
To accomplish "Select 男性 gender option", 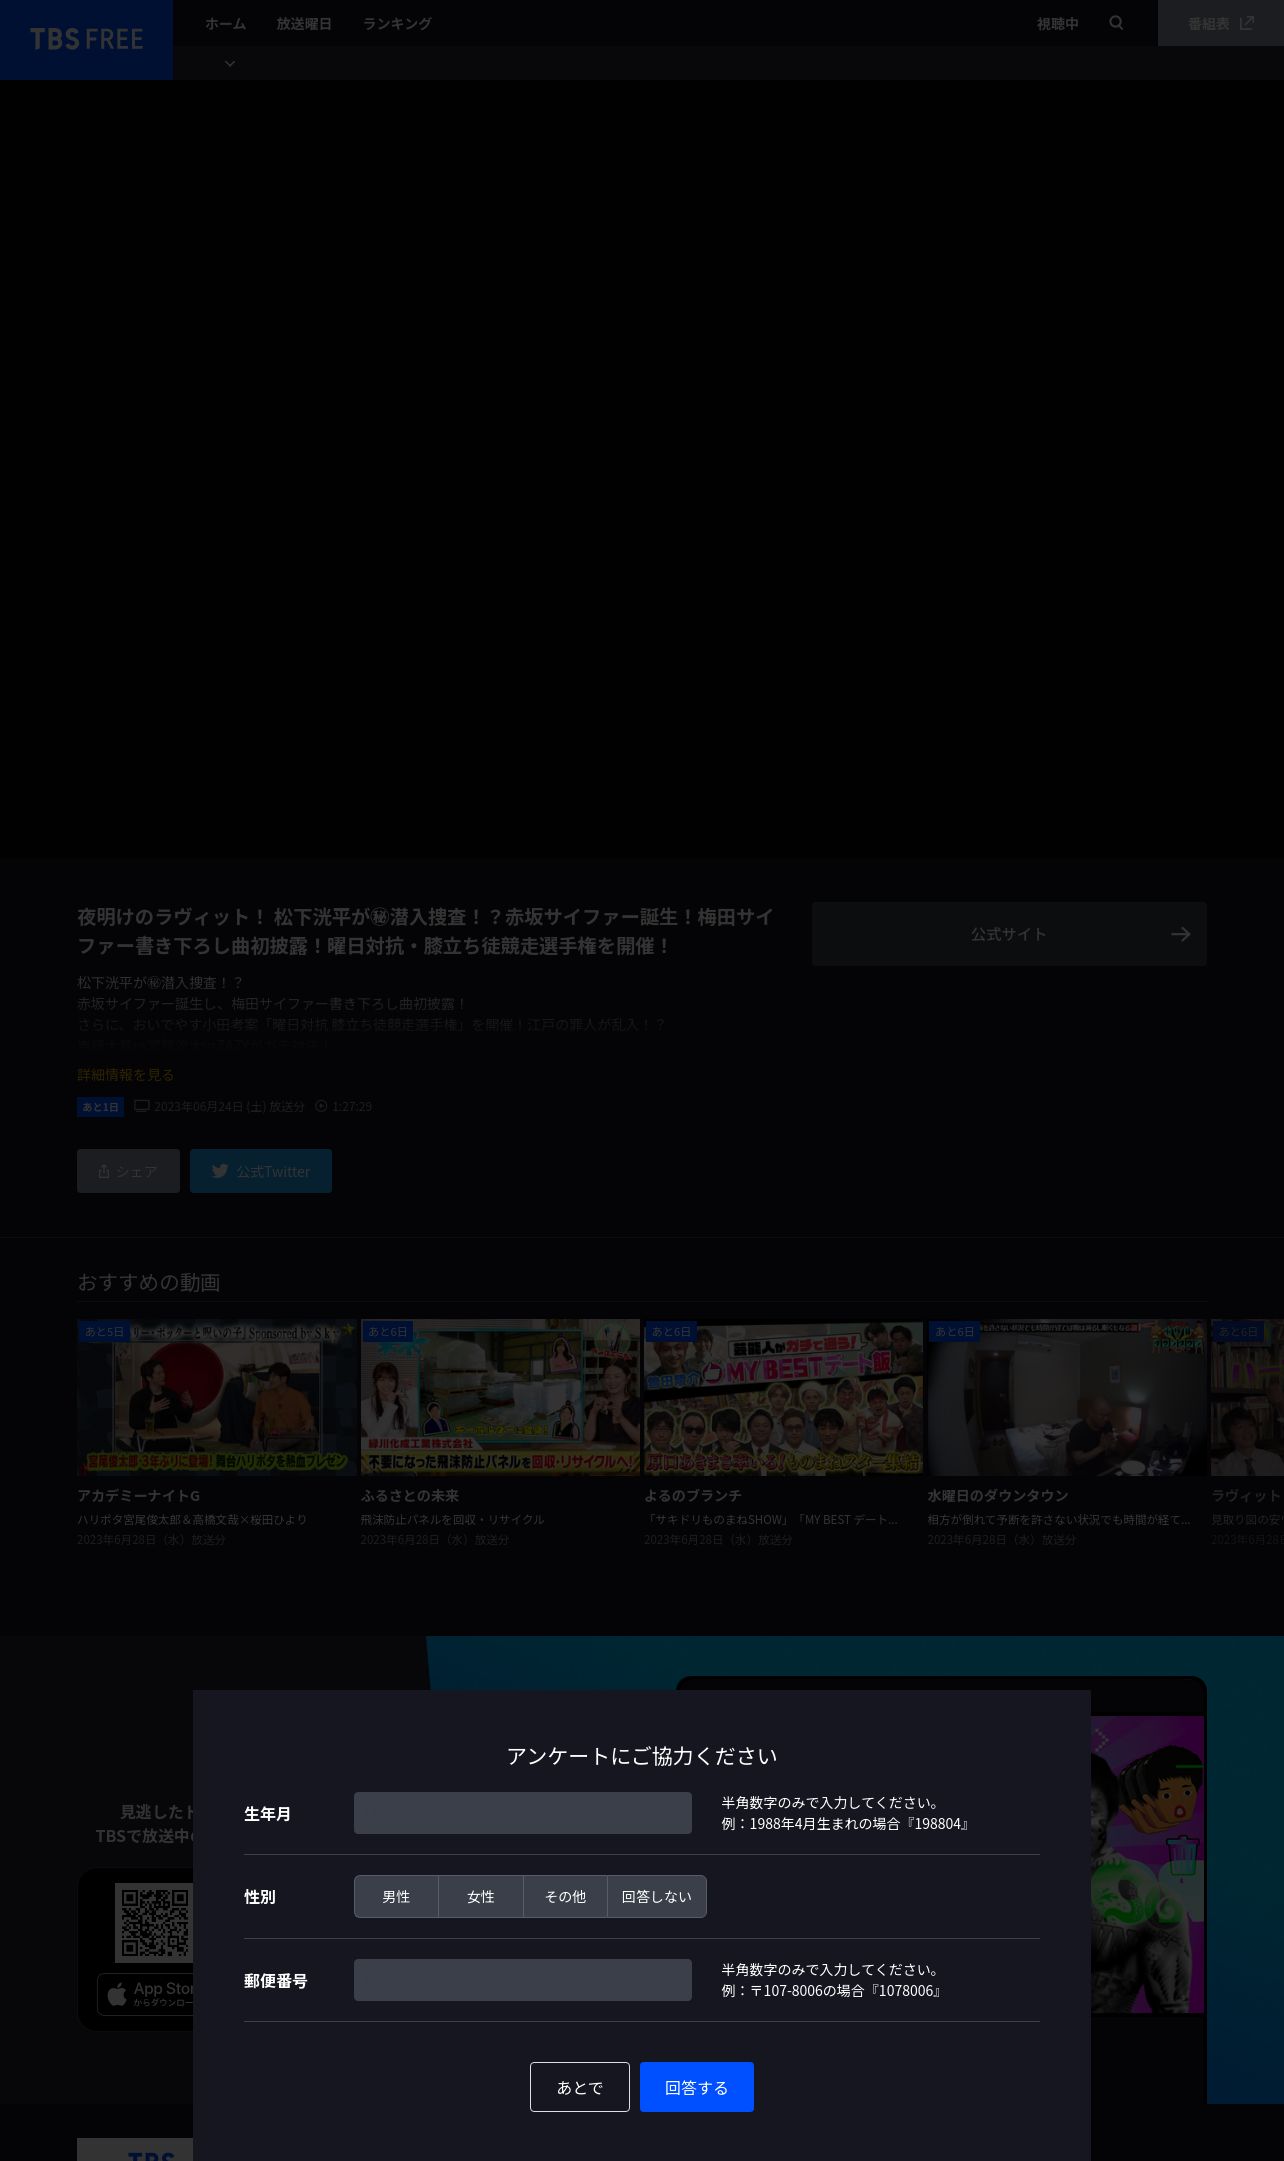I will 396,1897.
